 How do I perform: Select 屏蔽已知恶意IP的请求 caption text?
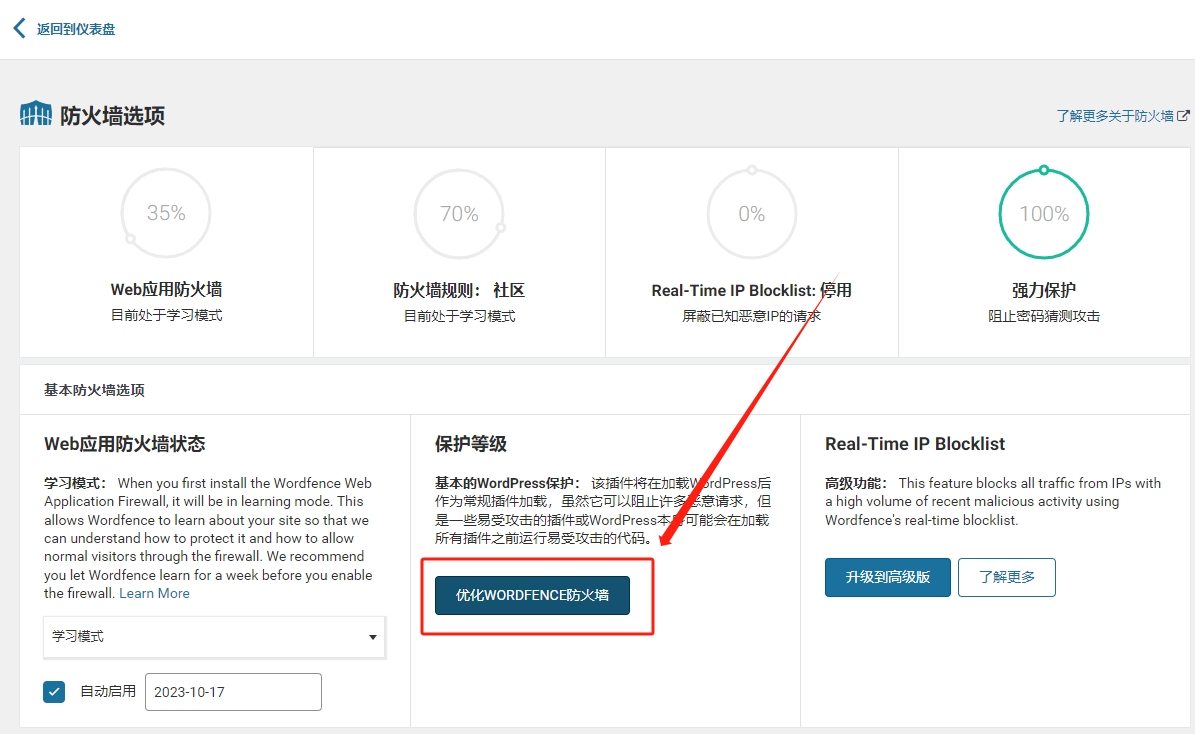point(751,316)
